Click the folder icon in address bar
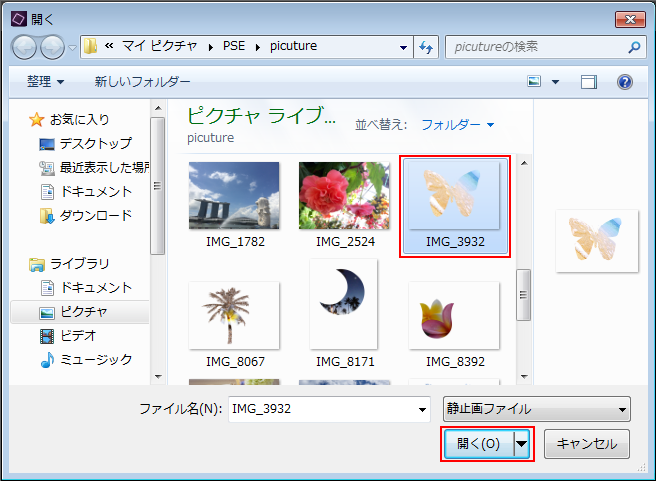The height and width of the screenshot is (481, 656). point(90,46)
